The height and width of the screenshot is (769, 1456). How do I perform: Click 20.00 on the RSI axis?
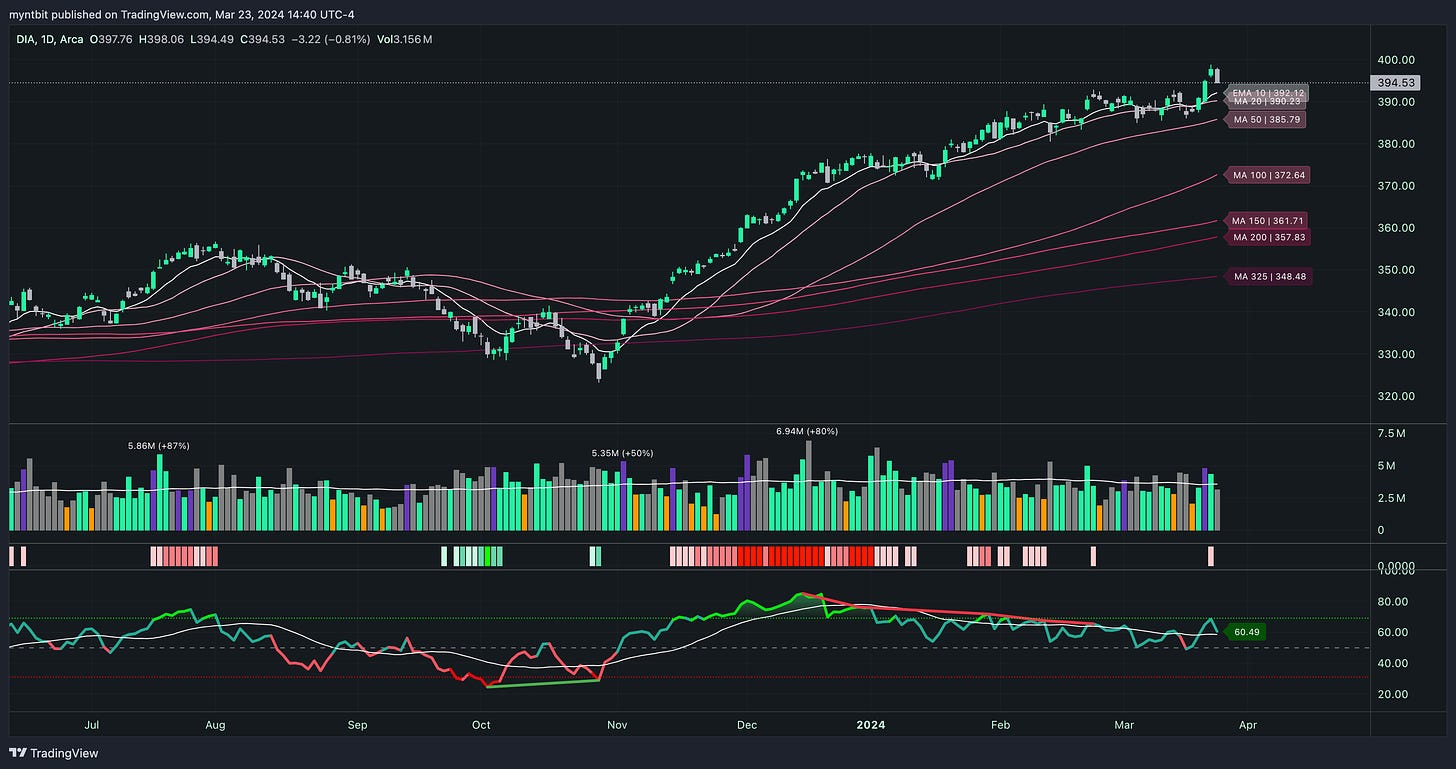(x=1393, y=694)
